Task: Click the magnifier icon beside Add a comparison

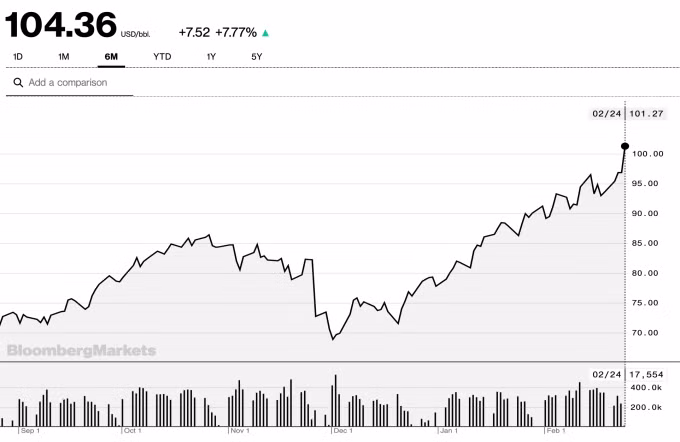Action: coord(18,83)
